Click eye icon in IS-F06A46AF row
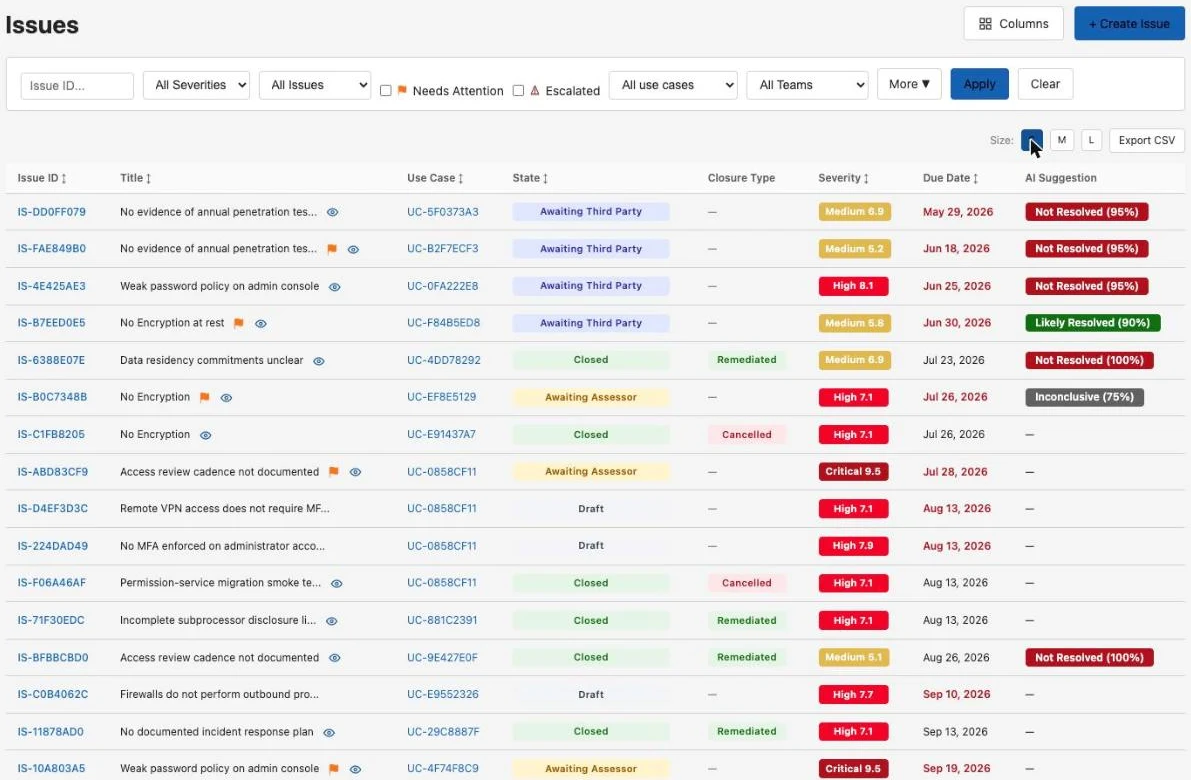 [336, 583]
